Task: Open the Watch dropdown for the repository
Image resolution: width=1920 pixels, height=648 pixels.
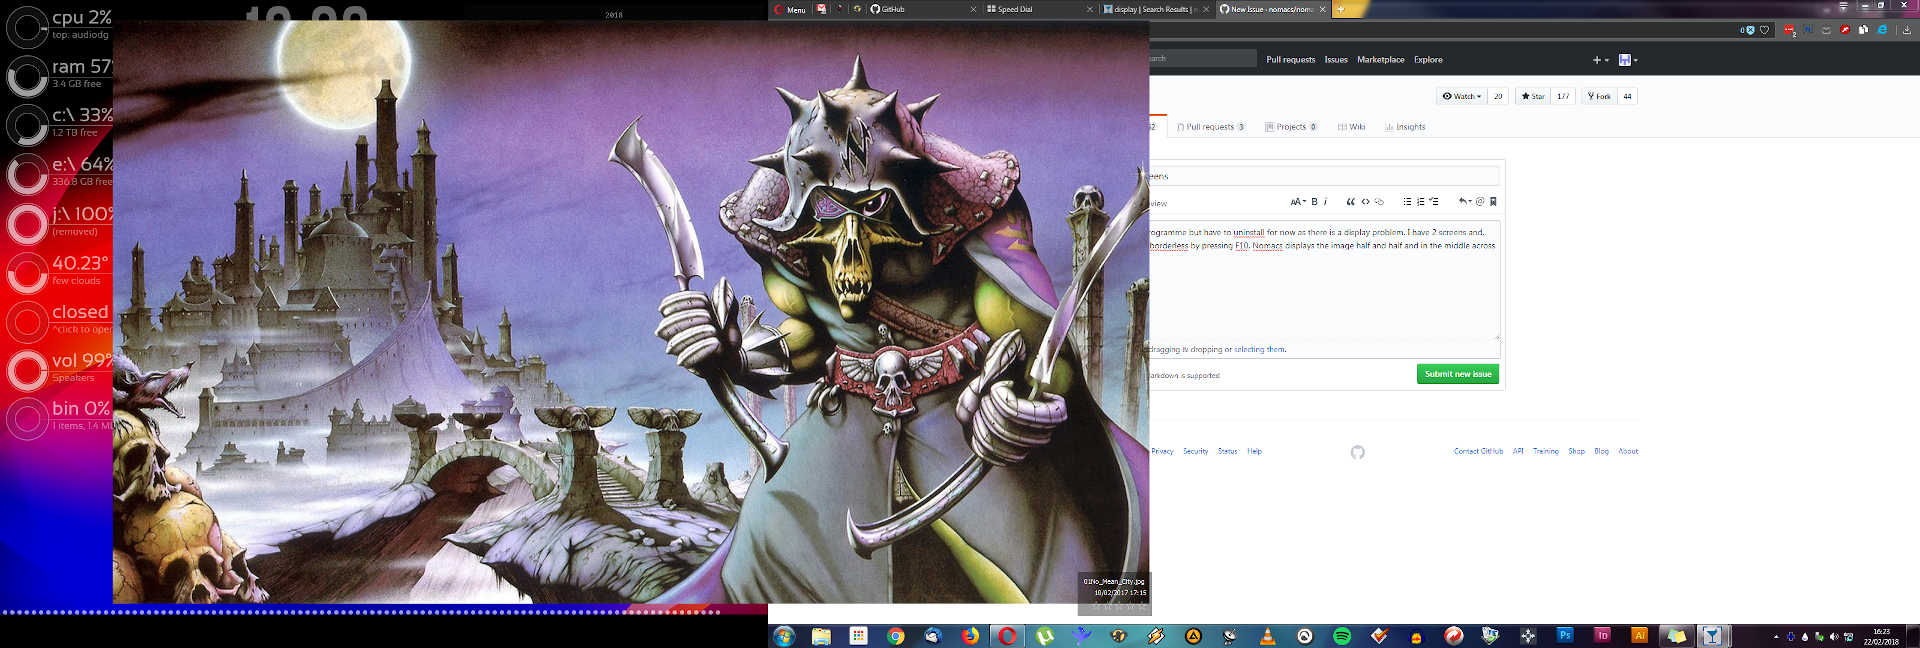Action: 1462,96
